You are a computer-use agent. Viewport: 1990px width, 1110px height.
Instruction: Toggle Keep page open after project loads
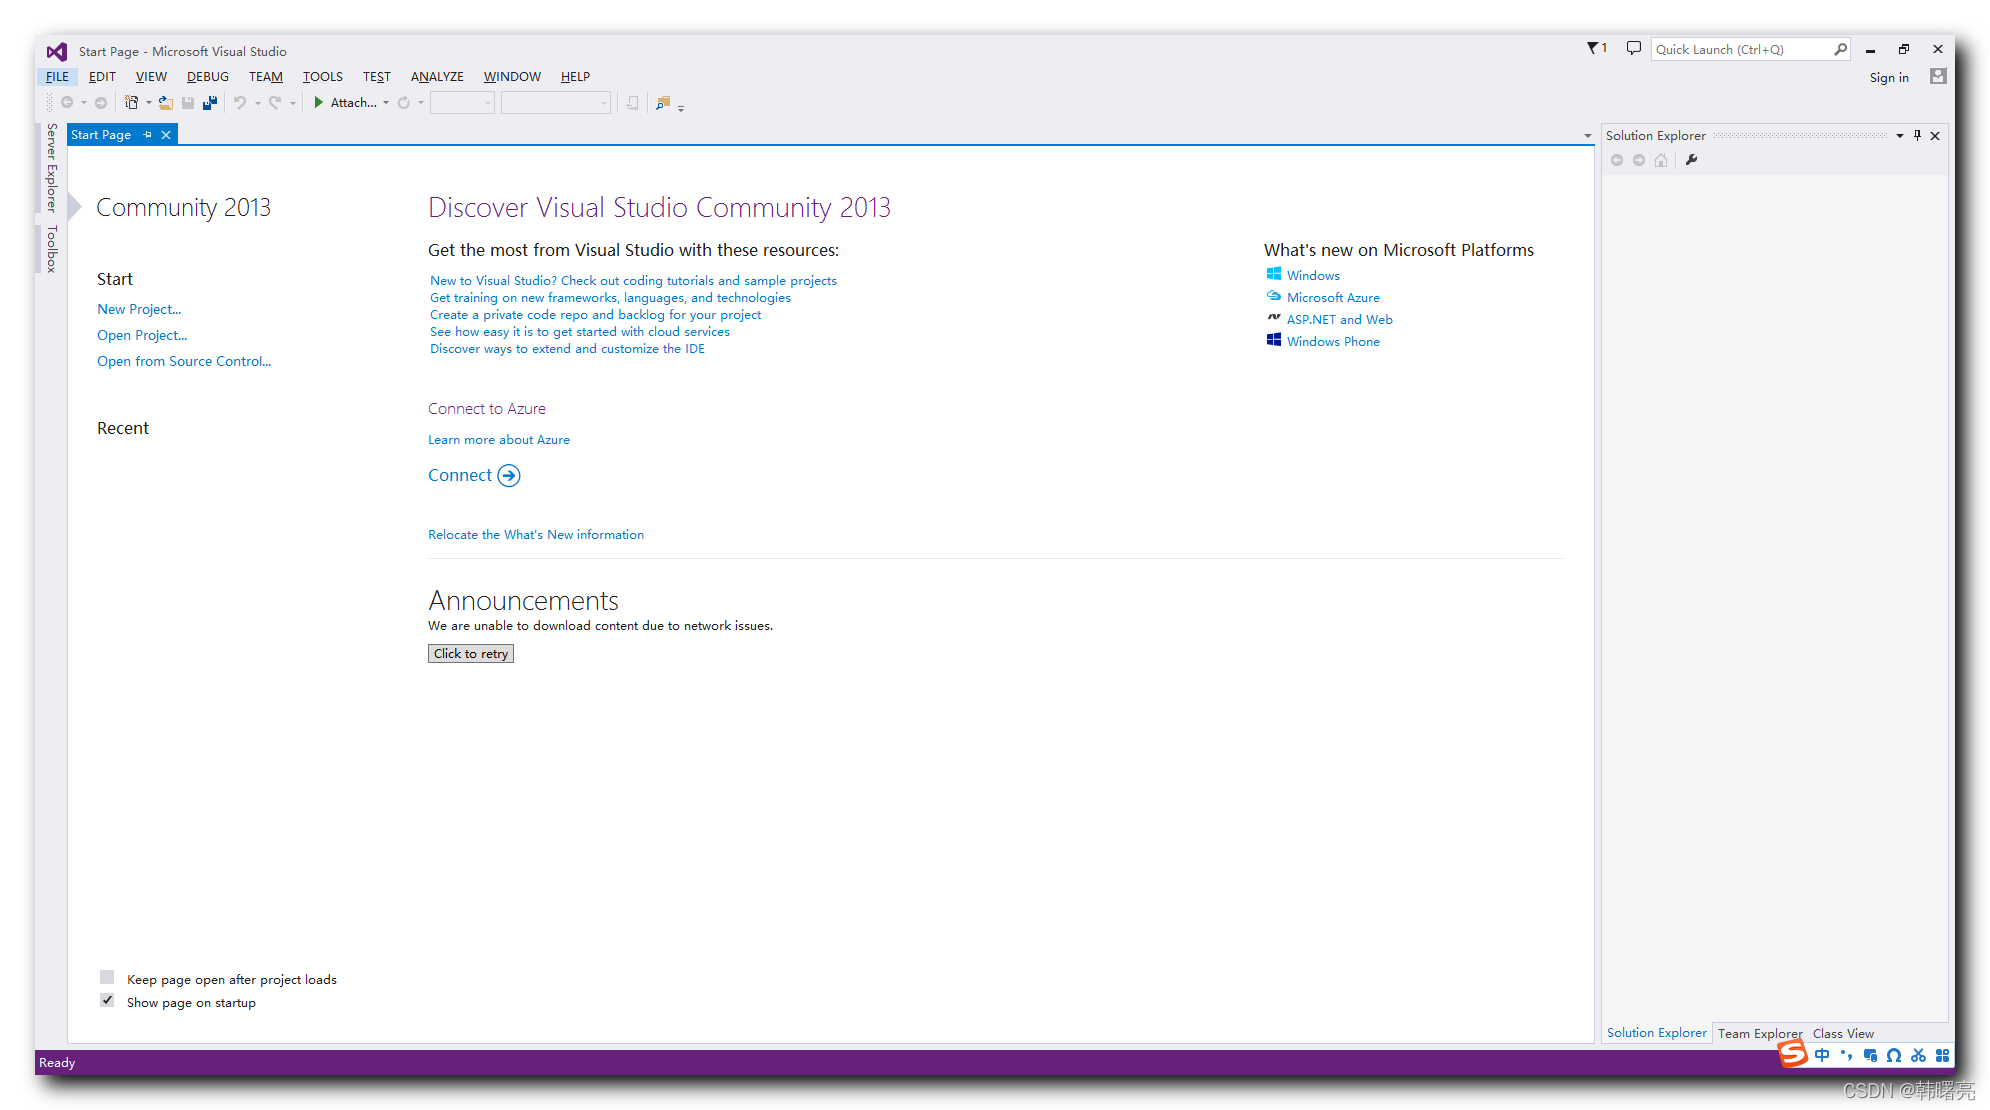107,977
